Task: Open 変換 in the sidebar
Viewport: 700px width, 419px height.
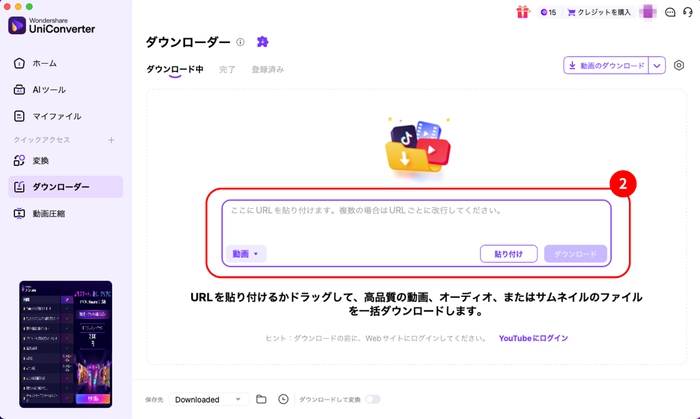Action: pos(40,160)
